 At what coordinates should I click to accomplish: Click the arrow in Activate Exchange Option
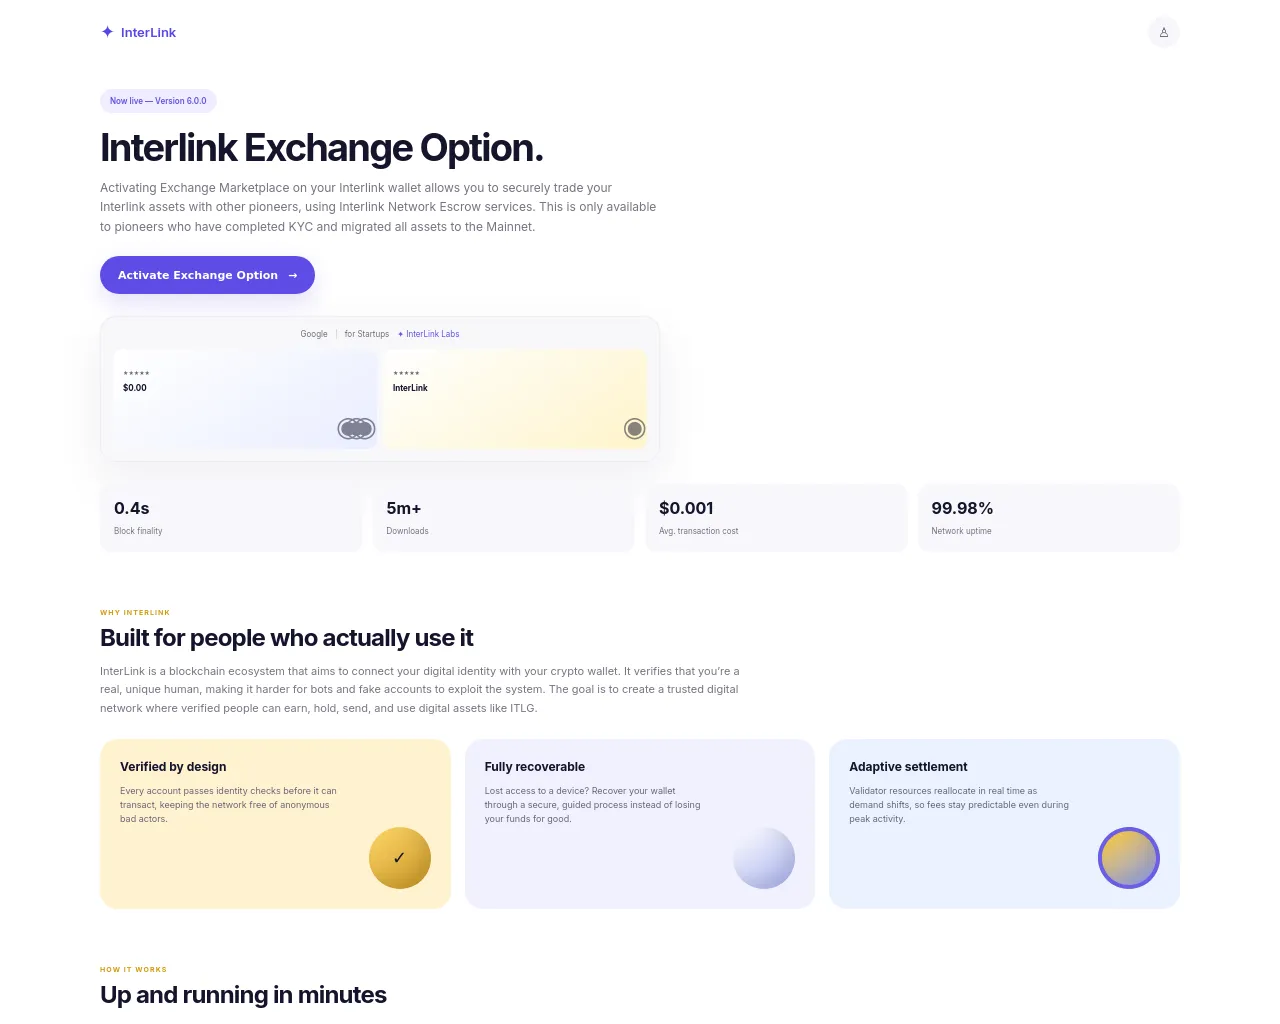click(293, 275)
